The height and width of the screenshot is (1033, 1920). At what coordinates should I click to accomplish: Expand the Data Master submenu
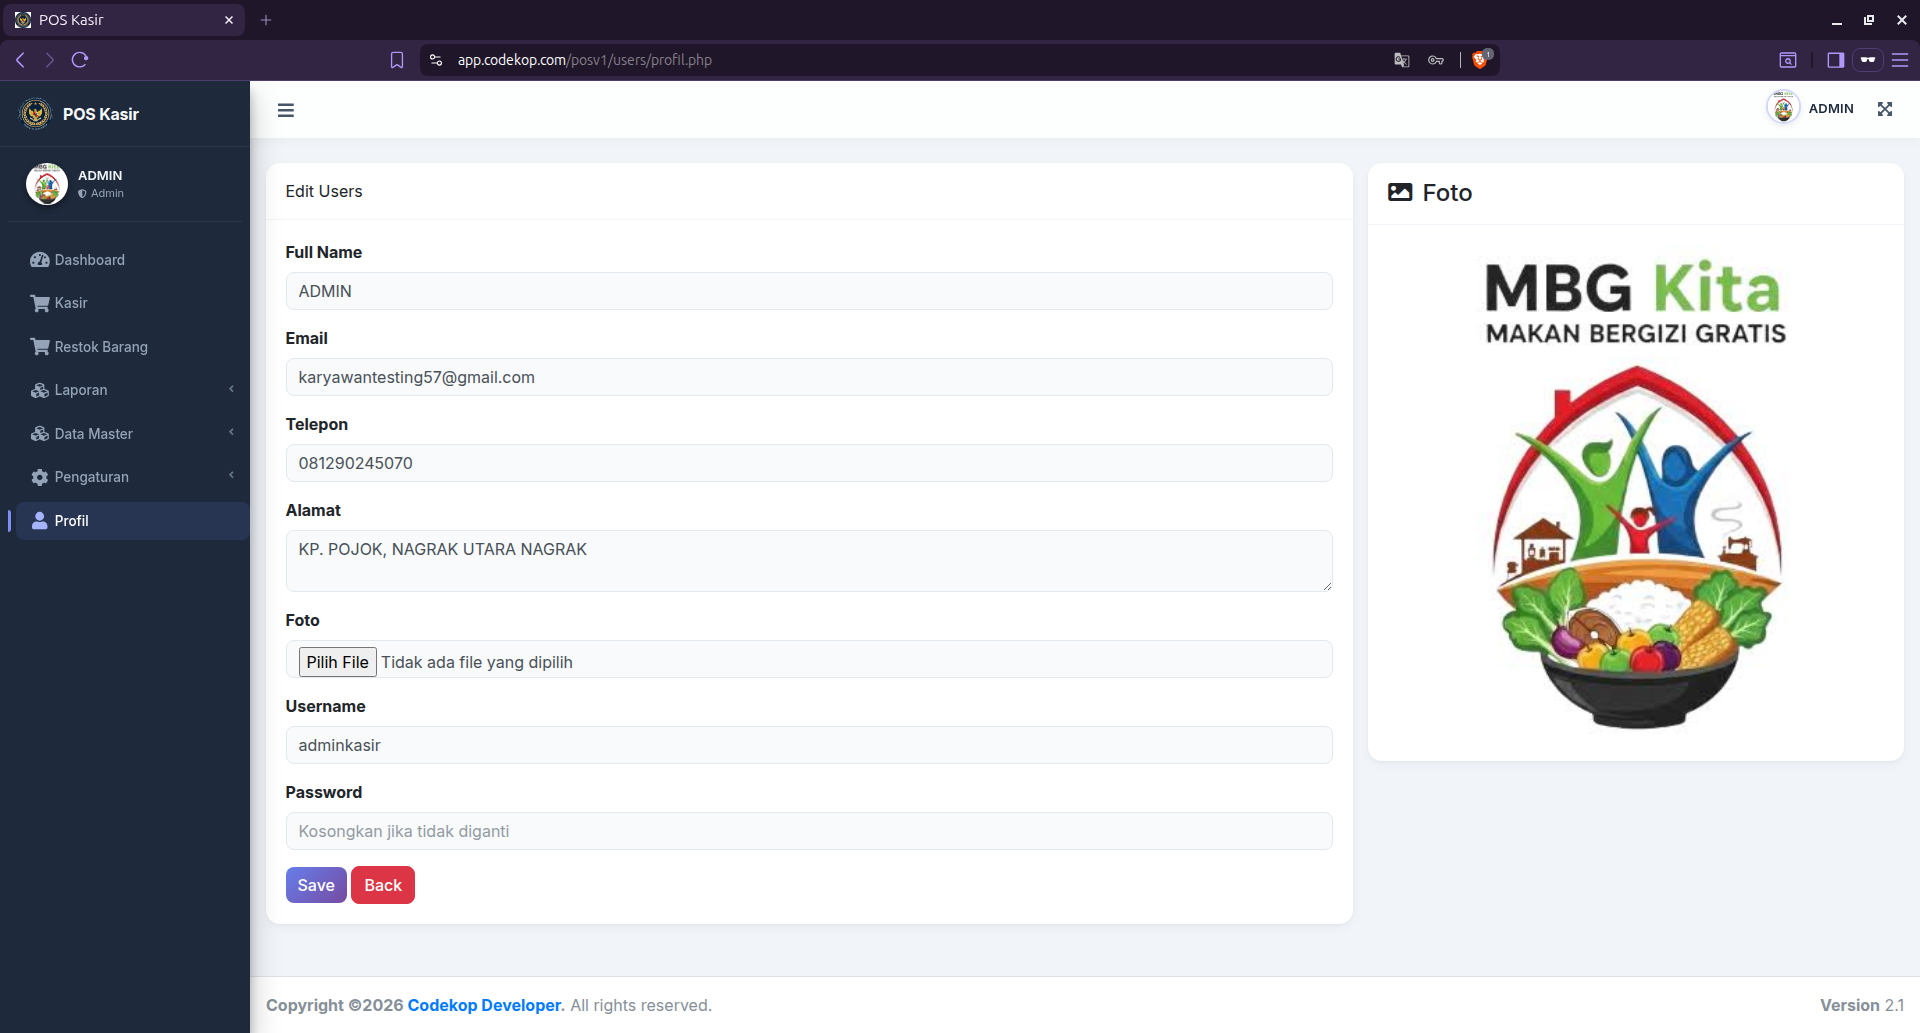pos(132,434)
